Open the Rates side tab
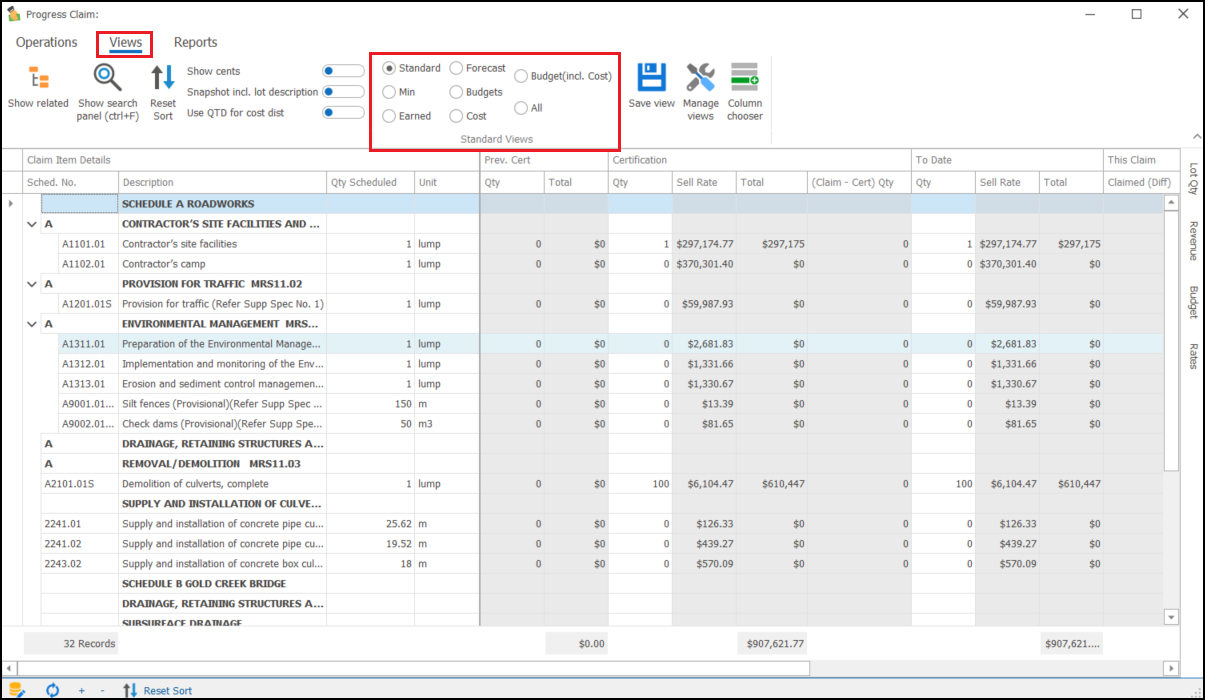 tap(1192, 356)
